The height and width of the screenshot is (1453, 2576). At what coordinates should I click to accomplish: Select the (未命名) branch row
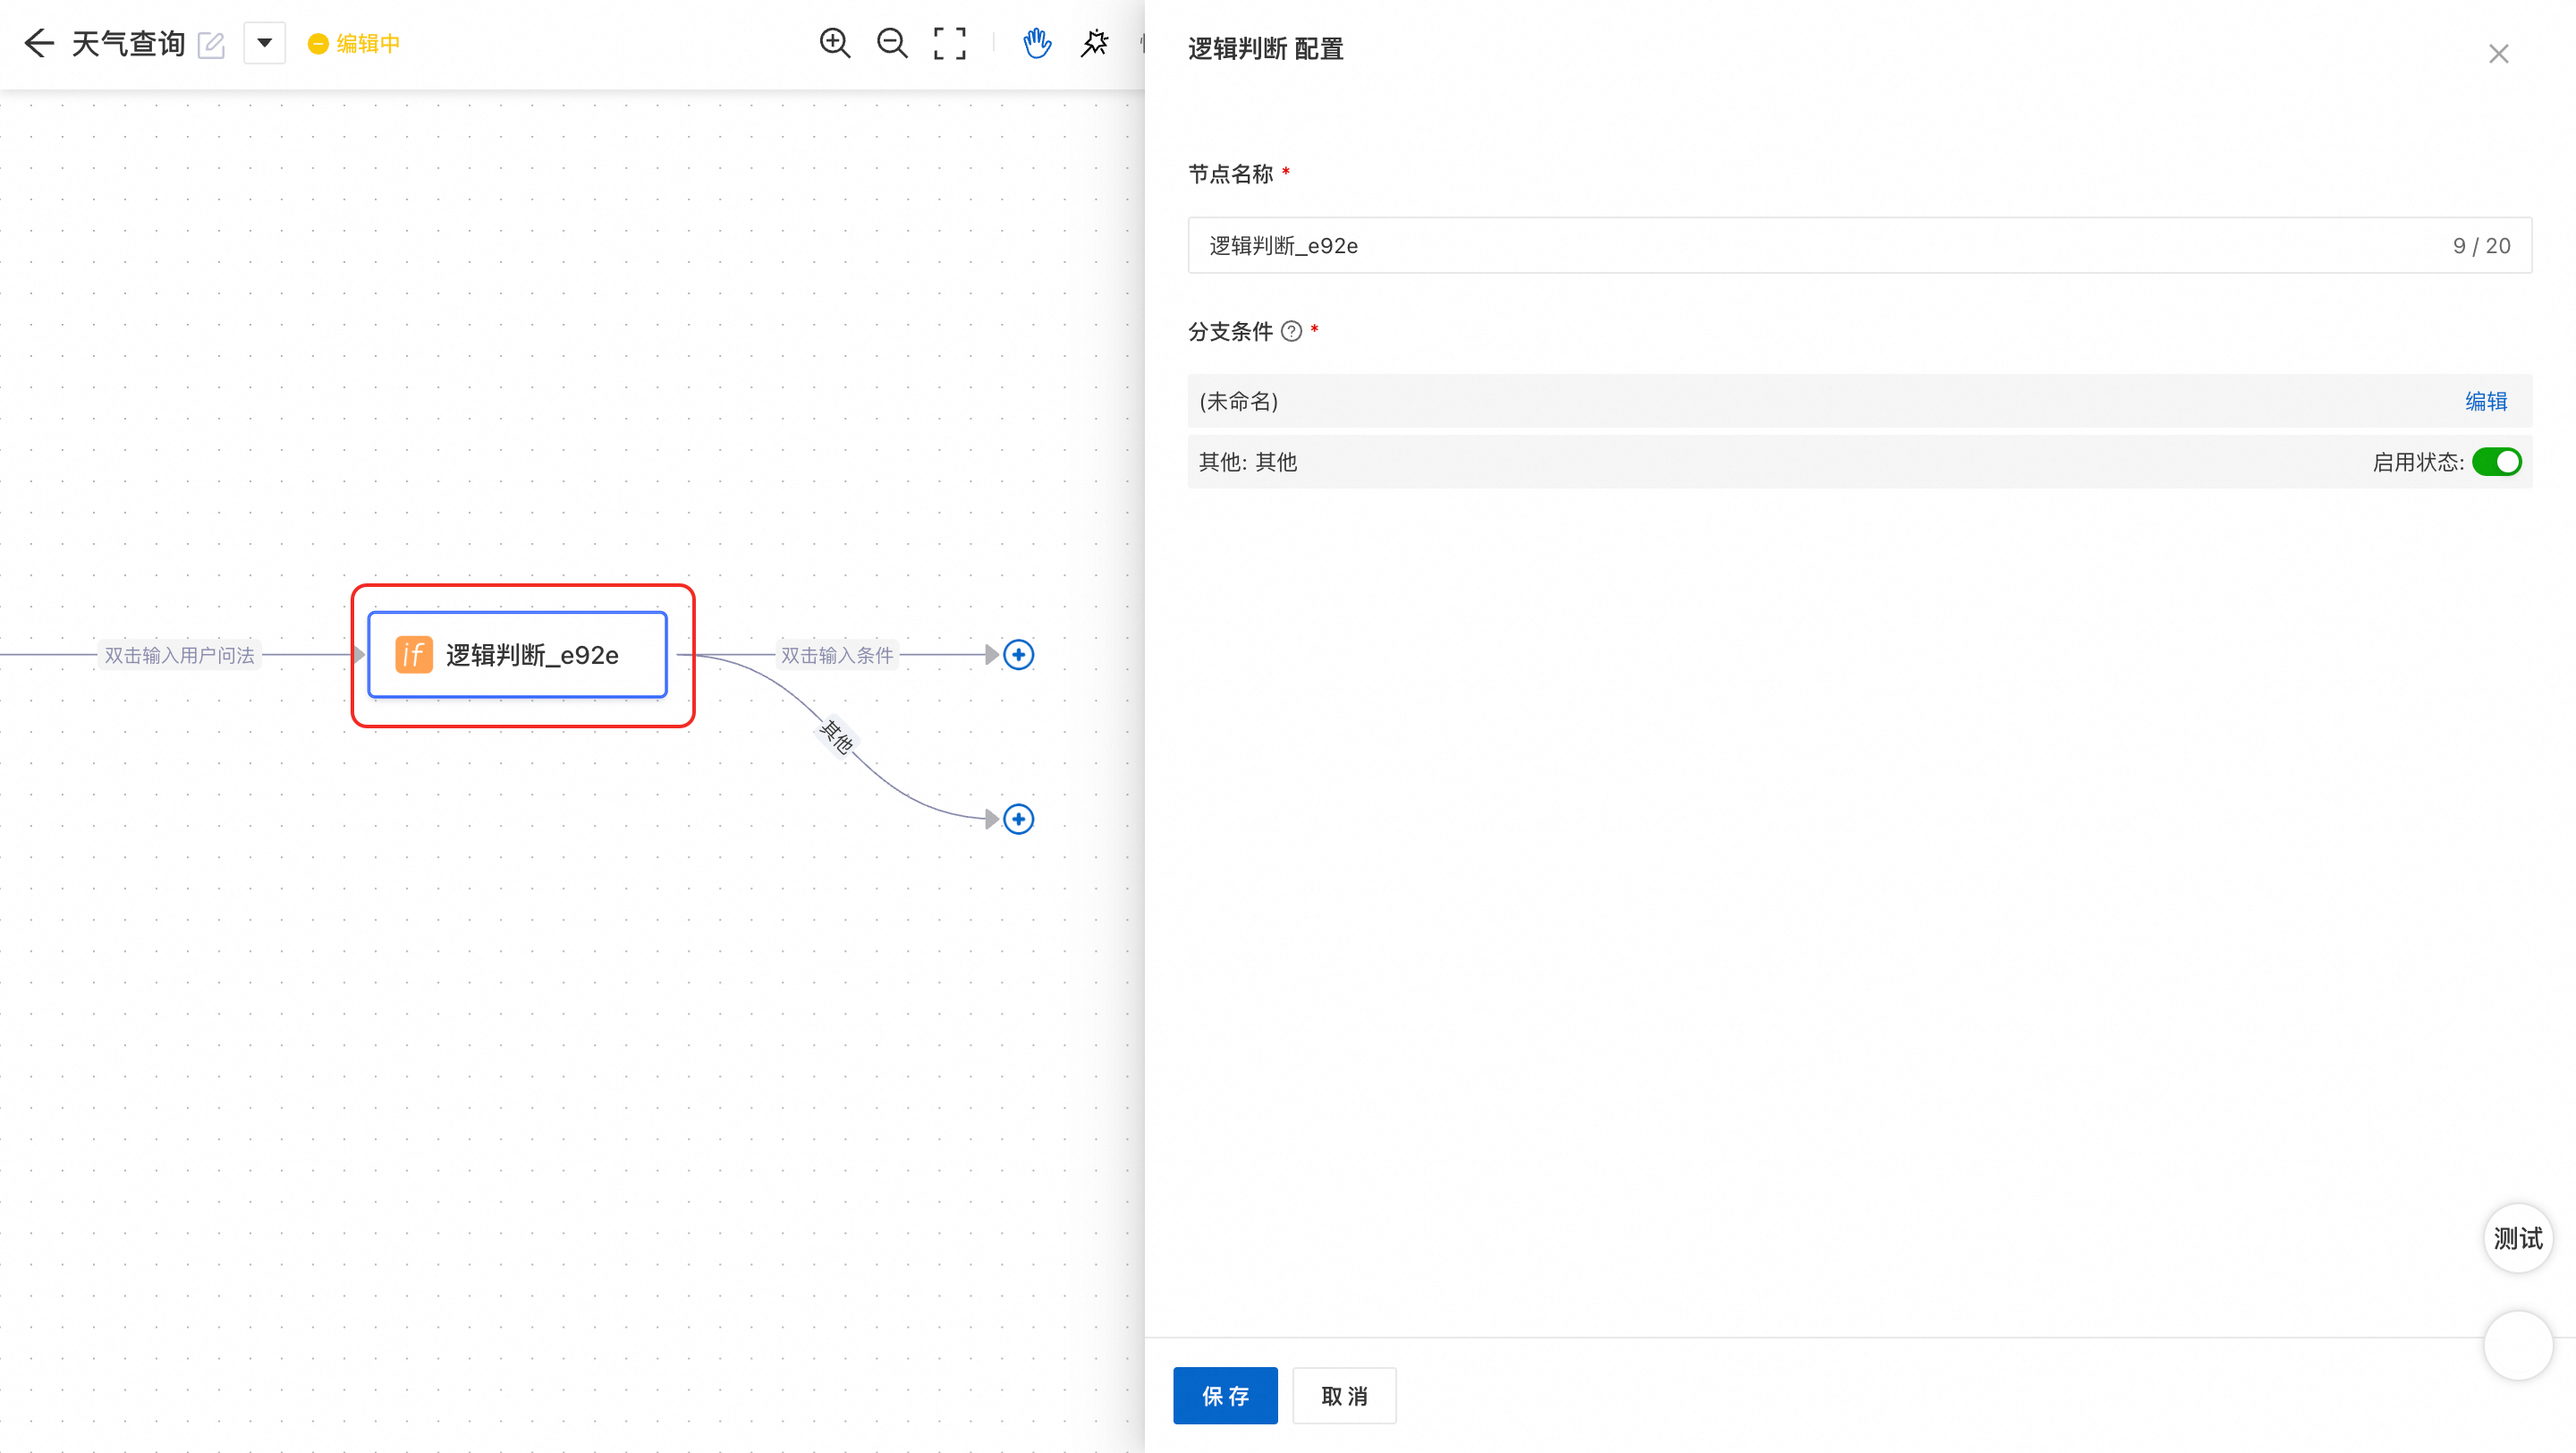1859,401
